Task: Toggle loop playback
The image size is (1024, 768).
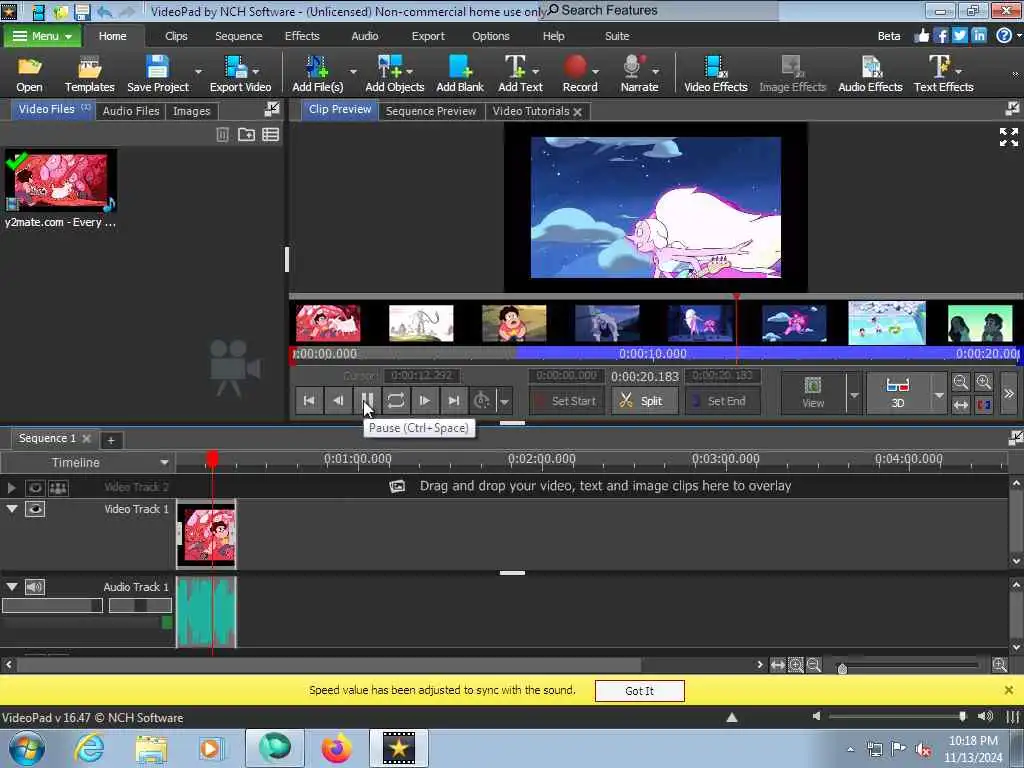Action: [396, 400]
